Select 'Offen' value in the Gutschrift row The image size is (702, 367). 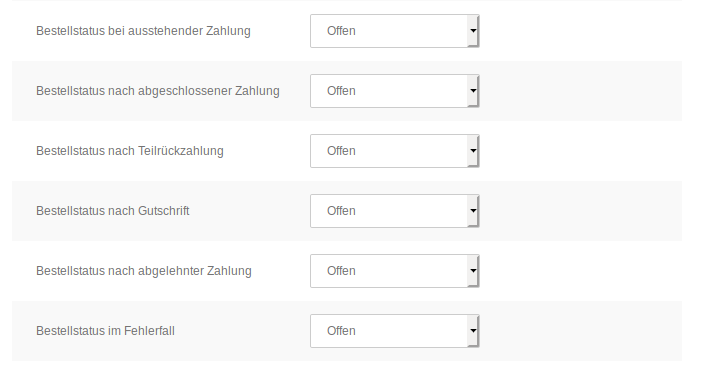341,211
